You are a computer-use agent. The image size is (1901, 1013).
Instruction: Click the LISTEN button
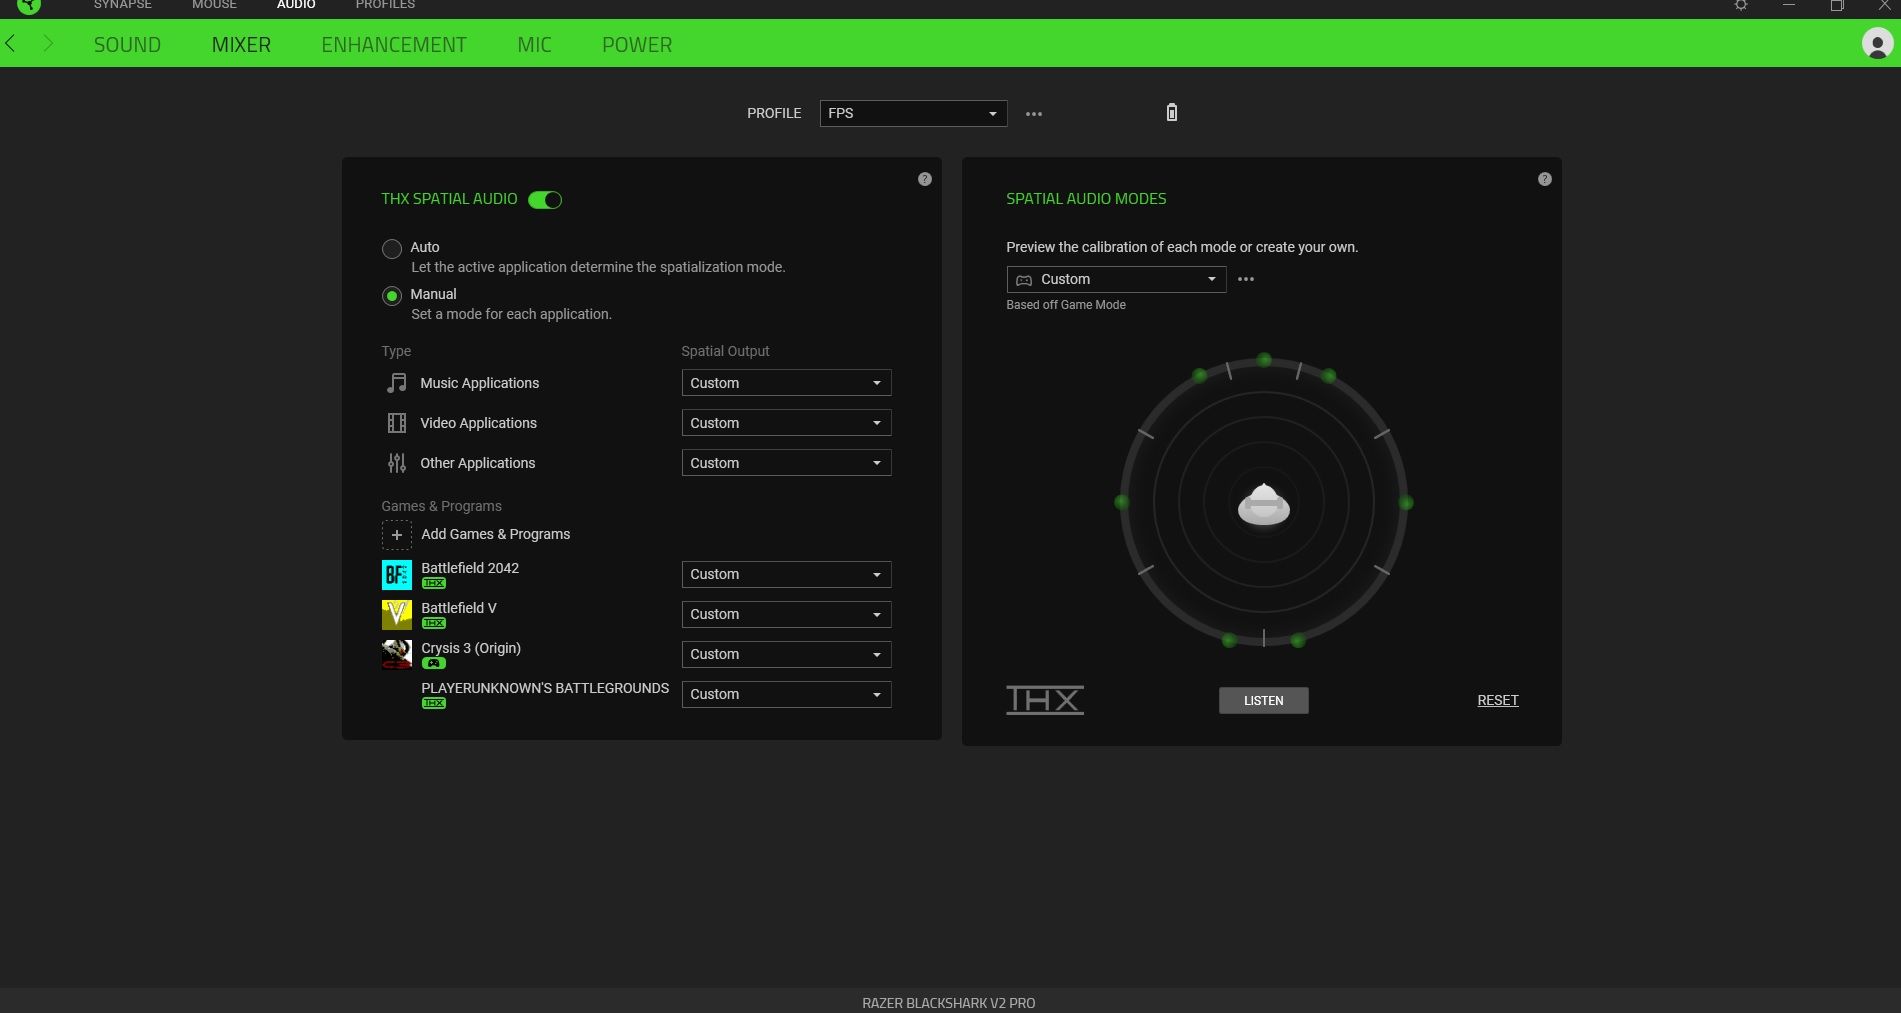1264,701
